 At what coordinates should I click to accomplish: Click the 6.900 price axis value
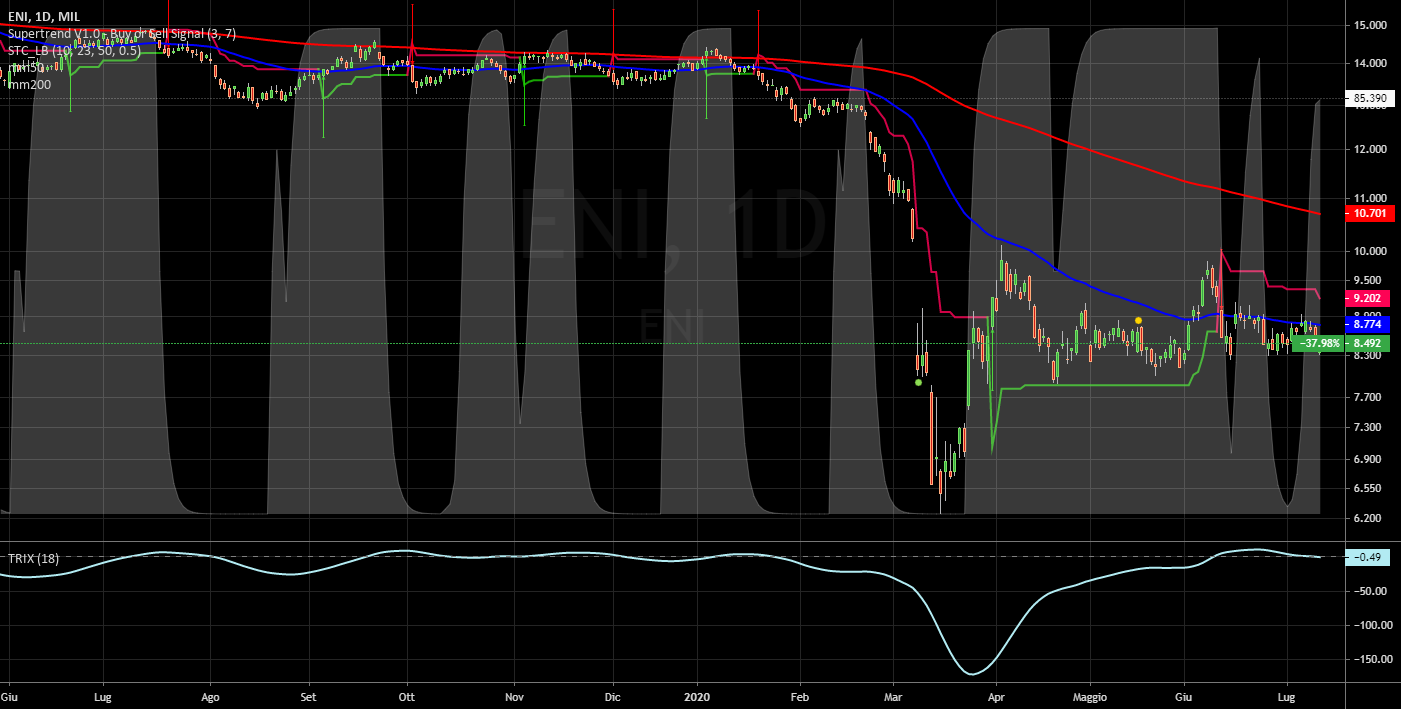1367,459
